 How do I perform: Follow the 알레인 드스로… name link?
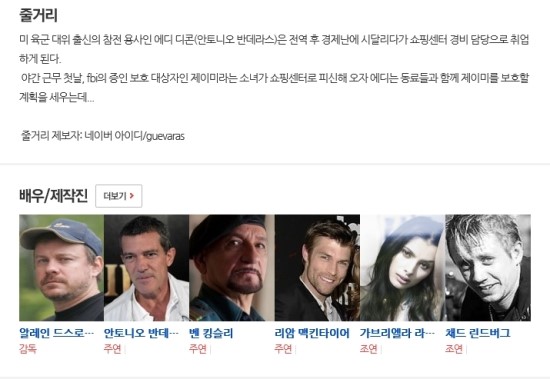pyautogui.click(x=56, y=333)
